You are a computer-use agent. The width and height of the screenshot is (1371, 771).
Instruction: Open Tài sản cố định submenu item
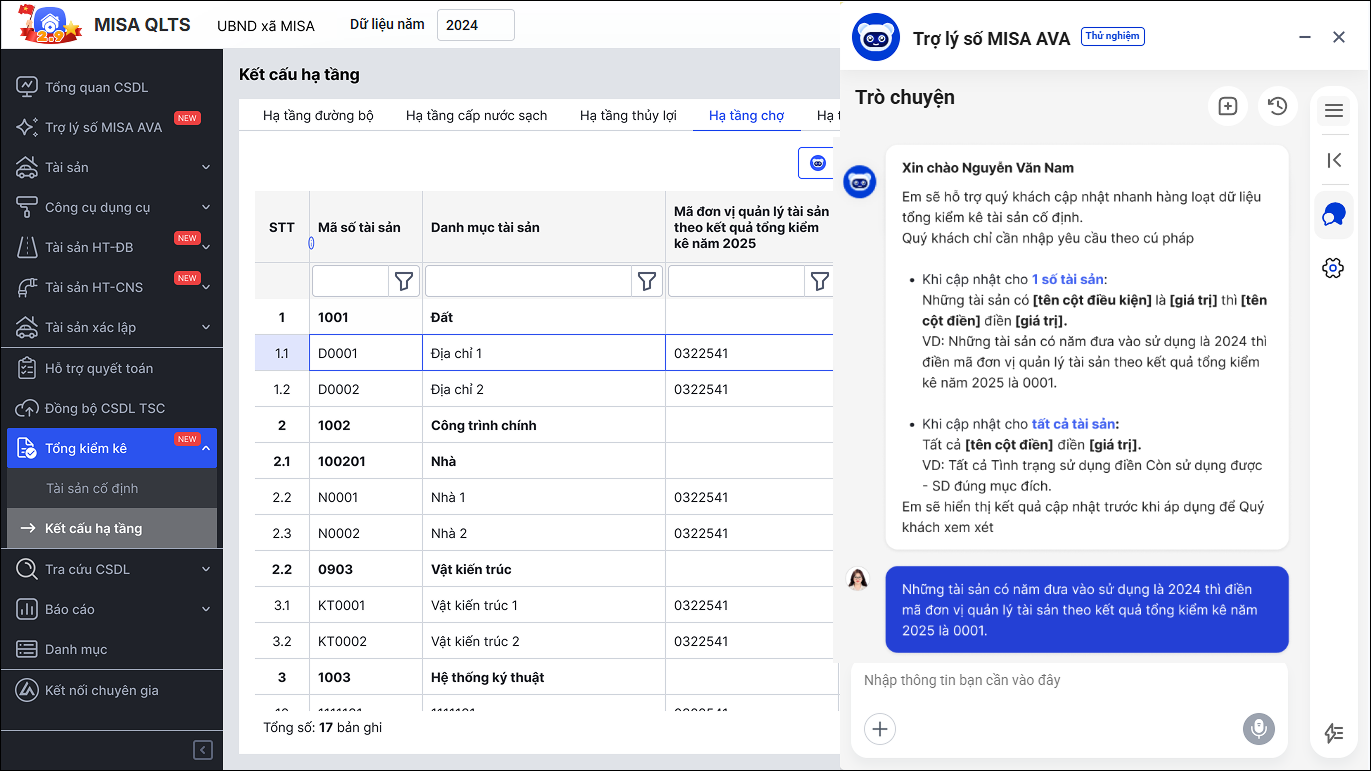click(x=92, y=488)
